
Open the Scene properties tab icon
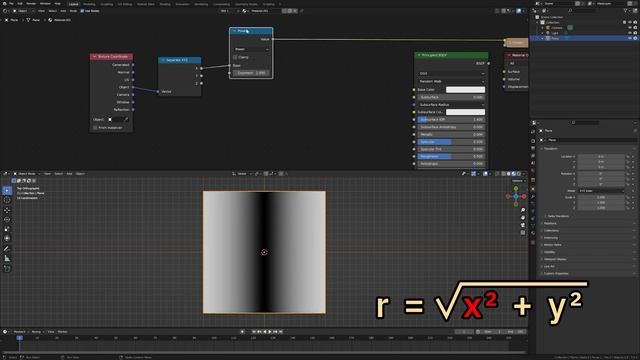[533, 164]
